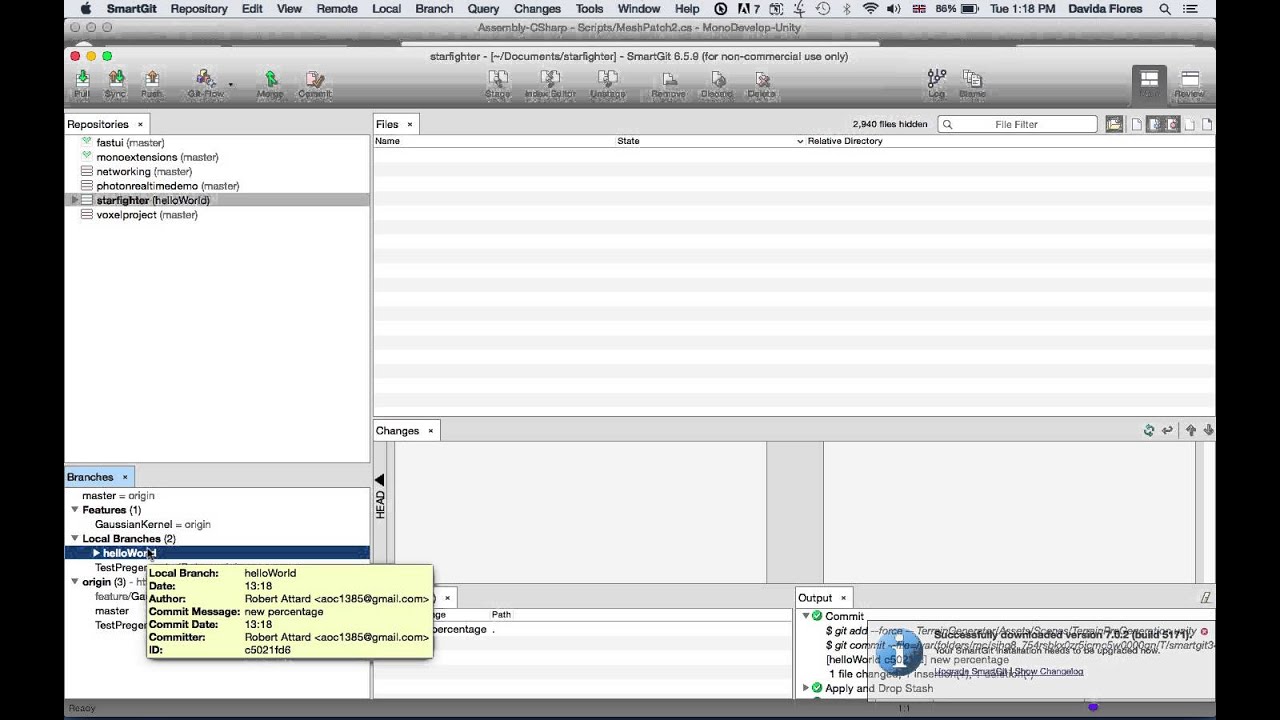The width and height of the screenshot is (1280, 720).
Task: Click the refresh icon in Changes panel
Action: coord(1149,430)
